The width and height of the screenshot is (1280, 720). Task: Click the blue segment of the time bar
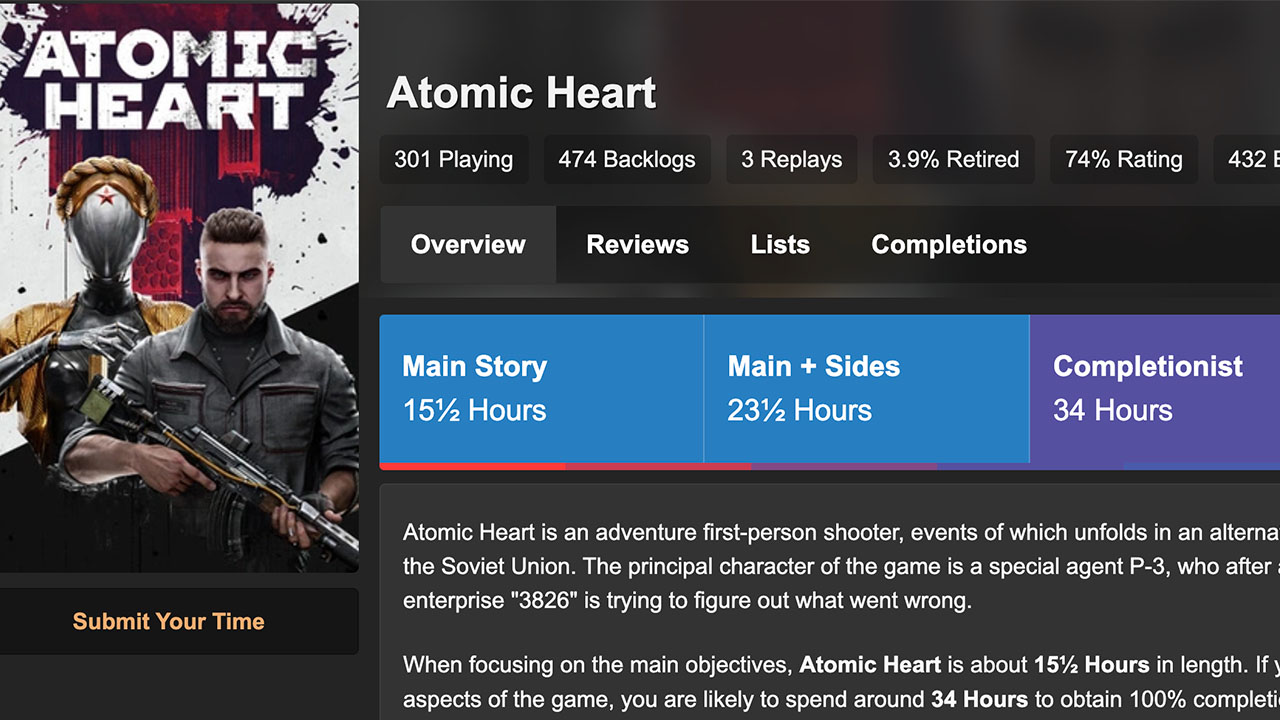click(x=1202, y=466)
